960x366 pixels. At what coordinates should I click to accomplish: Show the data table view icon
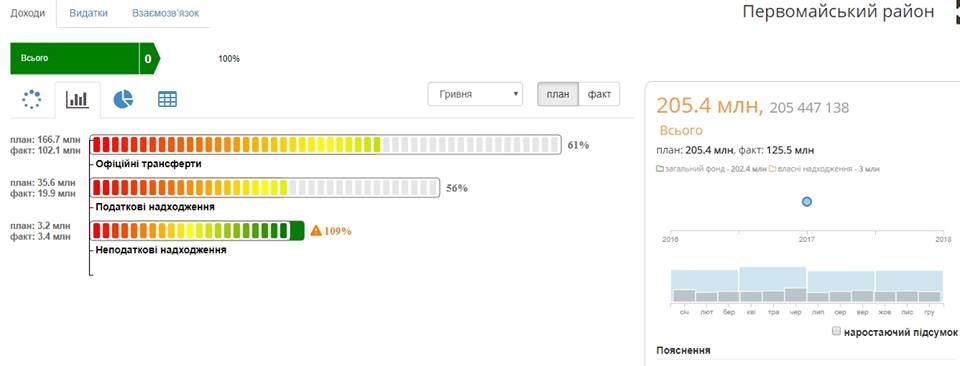coord(167,99)
